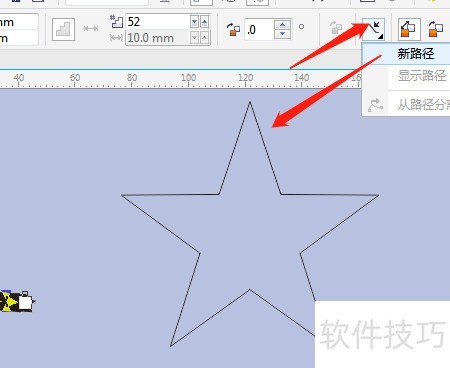Click the loop blend icon
450x368 pixels.
[x=336, y=28]
